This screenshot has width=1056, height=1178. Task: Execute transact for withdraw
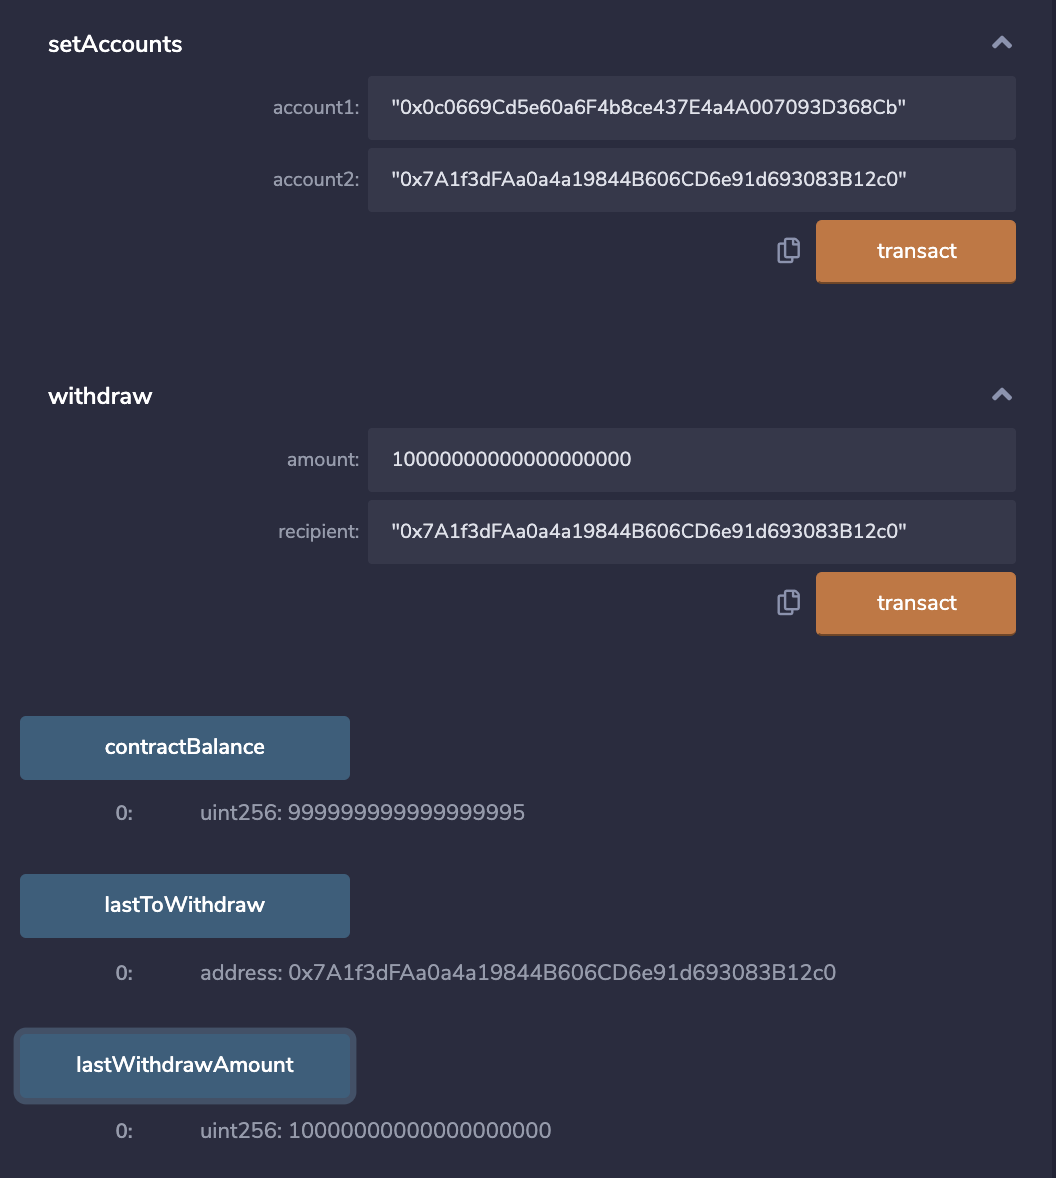pos(915,603)
